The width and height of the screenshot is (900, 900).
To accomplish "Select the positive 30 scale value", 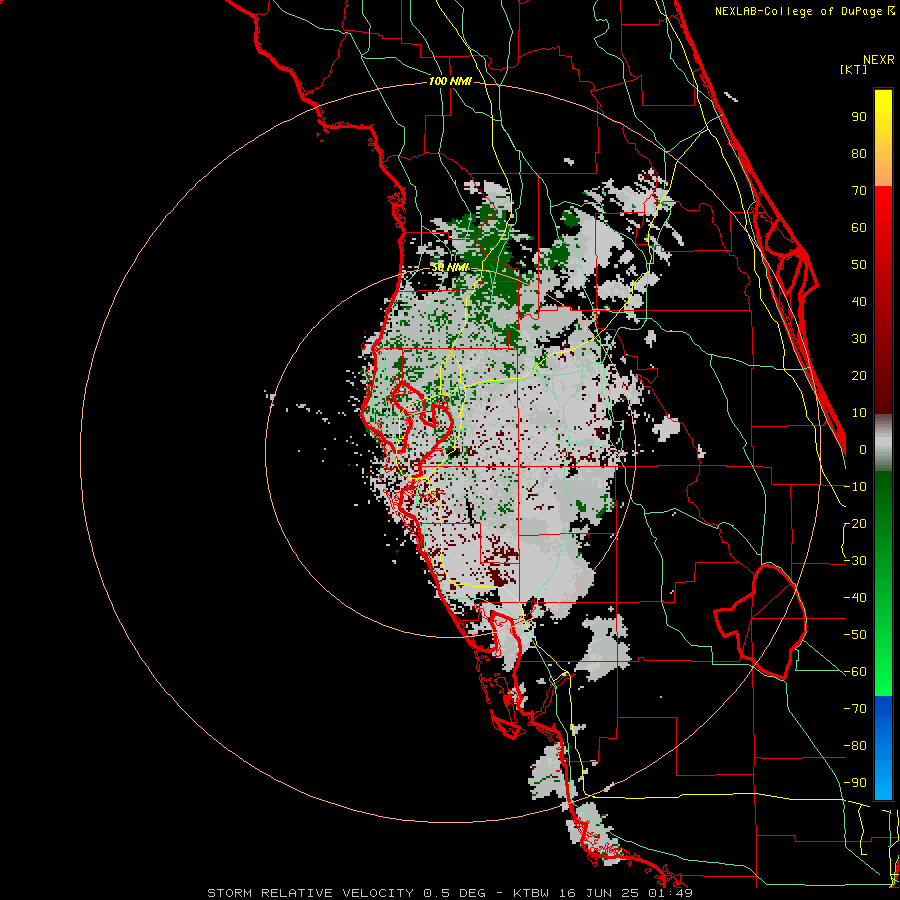I will 859,339.
